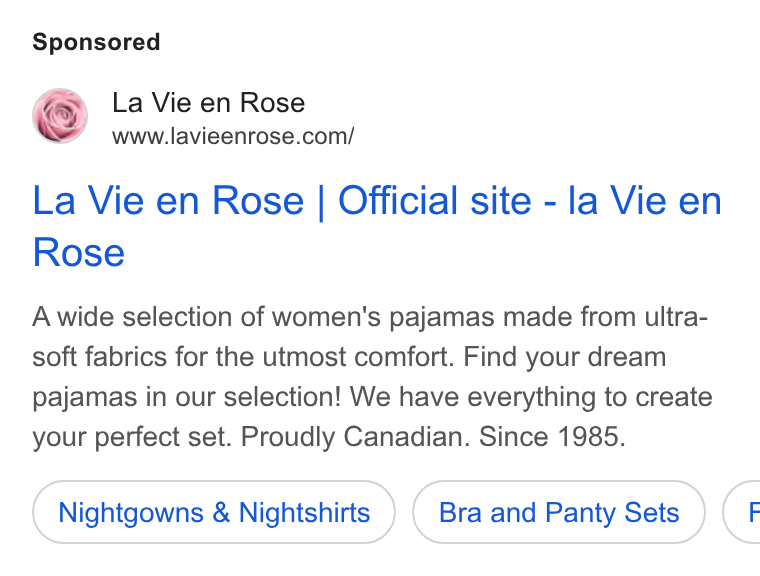The width and height of the screenshot is (760, 576).
Task: Click the La Vie en Rose advertiser name
Action: pos(208,103)
